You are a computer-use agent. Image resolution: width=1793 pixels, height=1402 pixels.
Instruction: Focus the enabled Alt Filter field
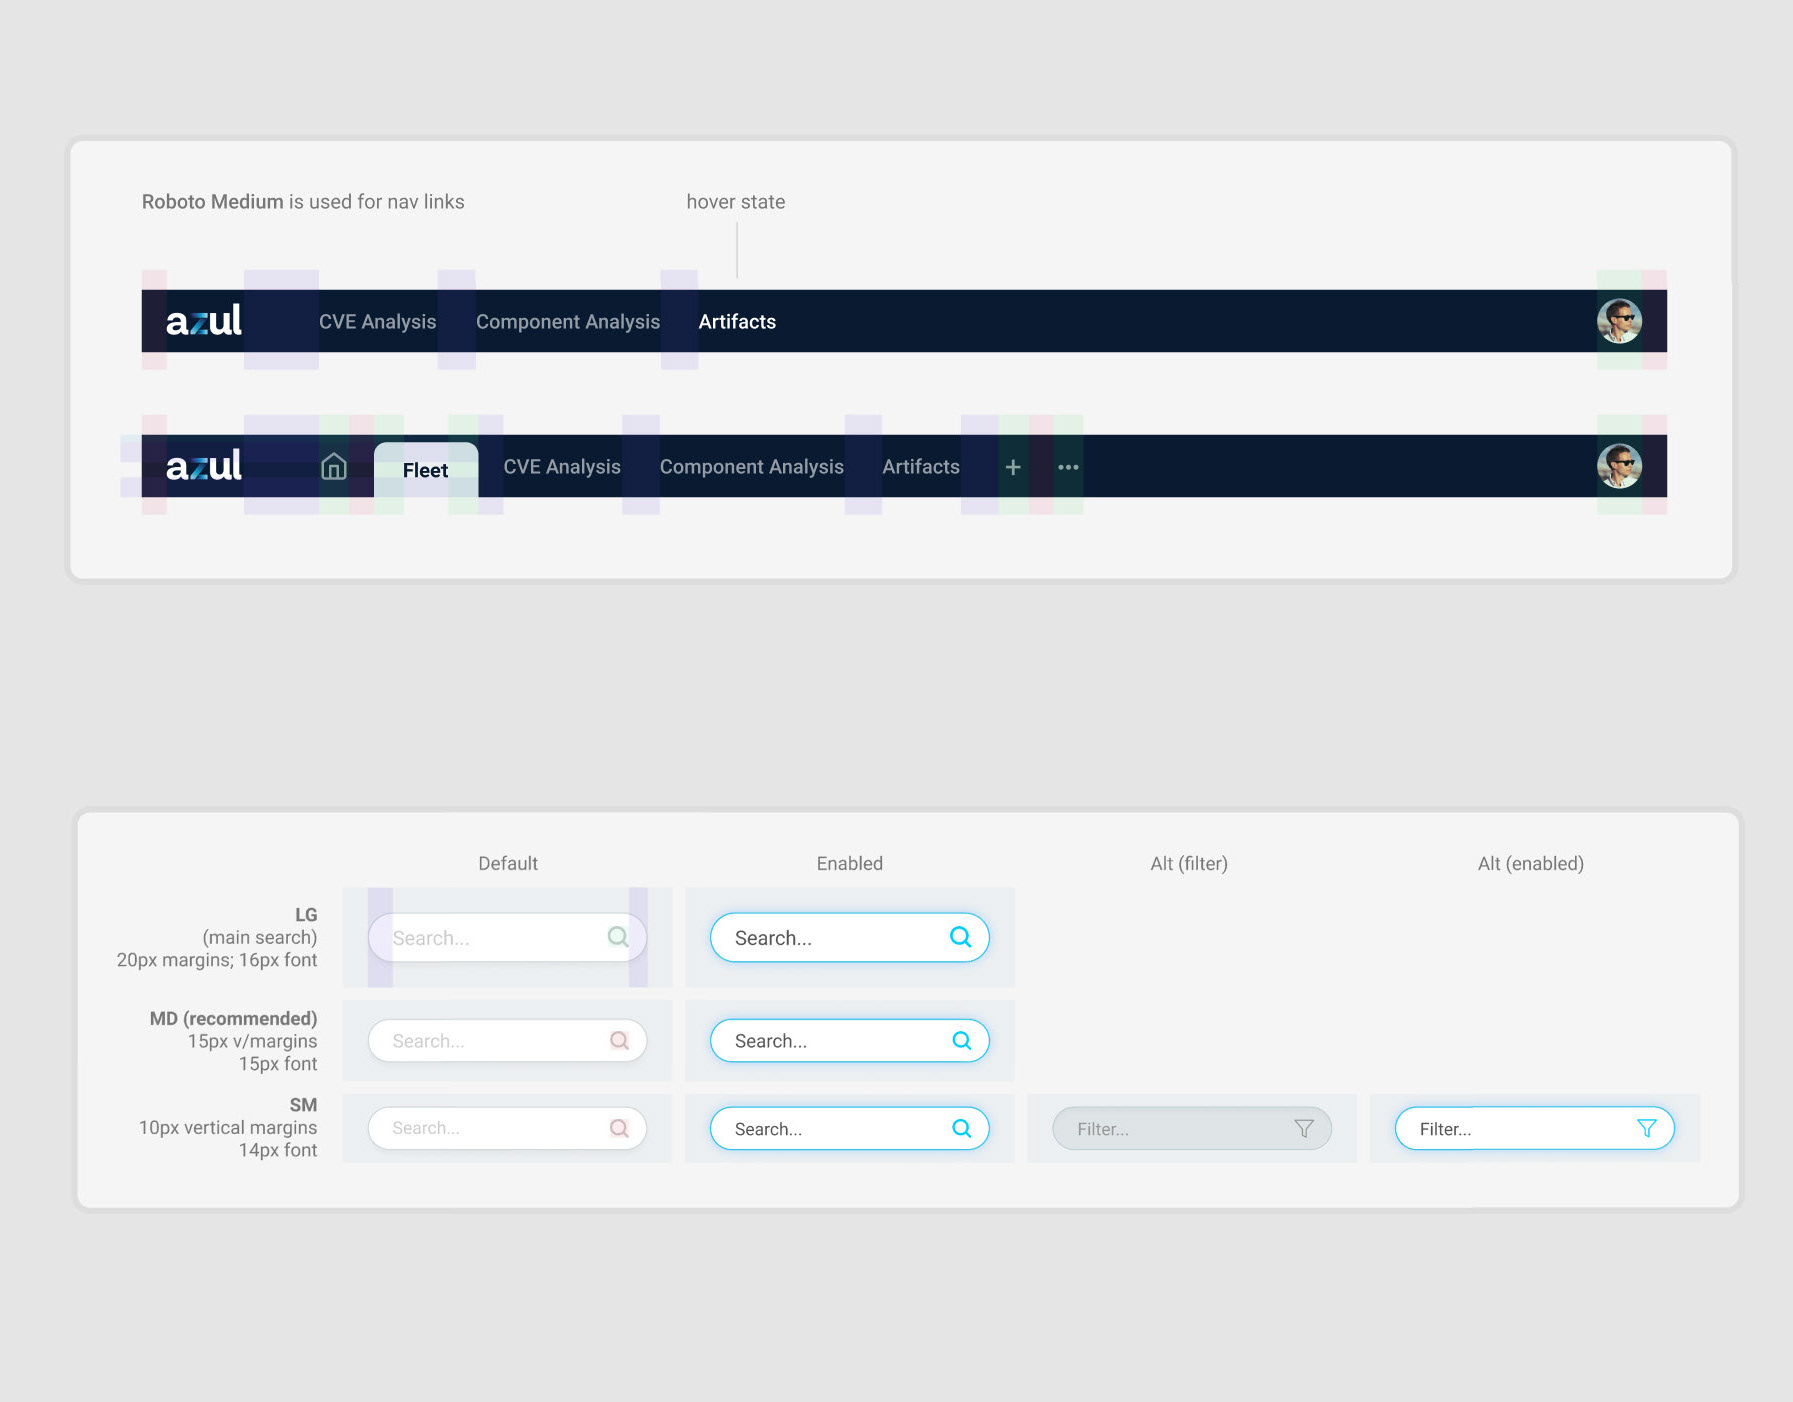1535,1128
